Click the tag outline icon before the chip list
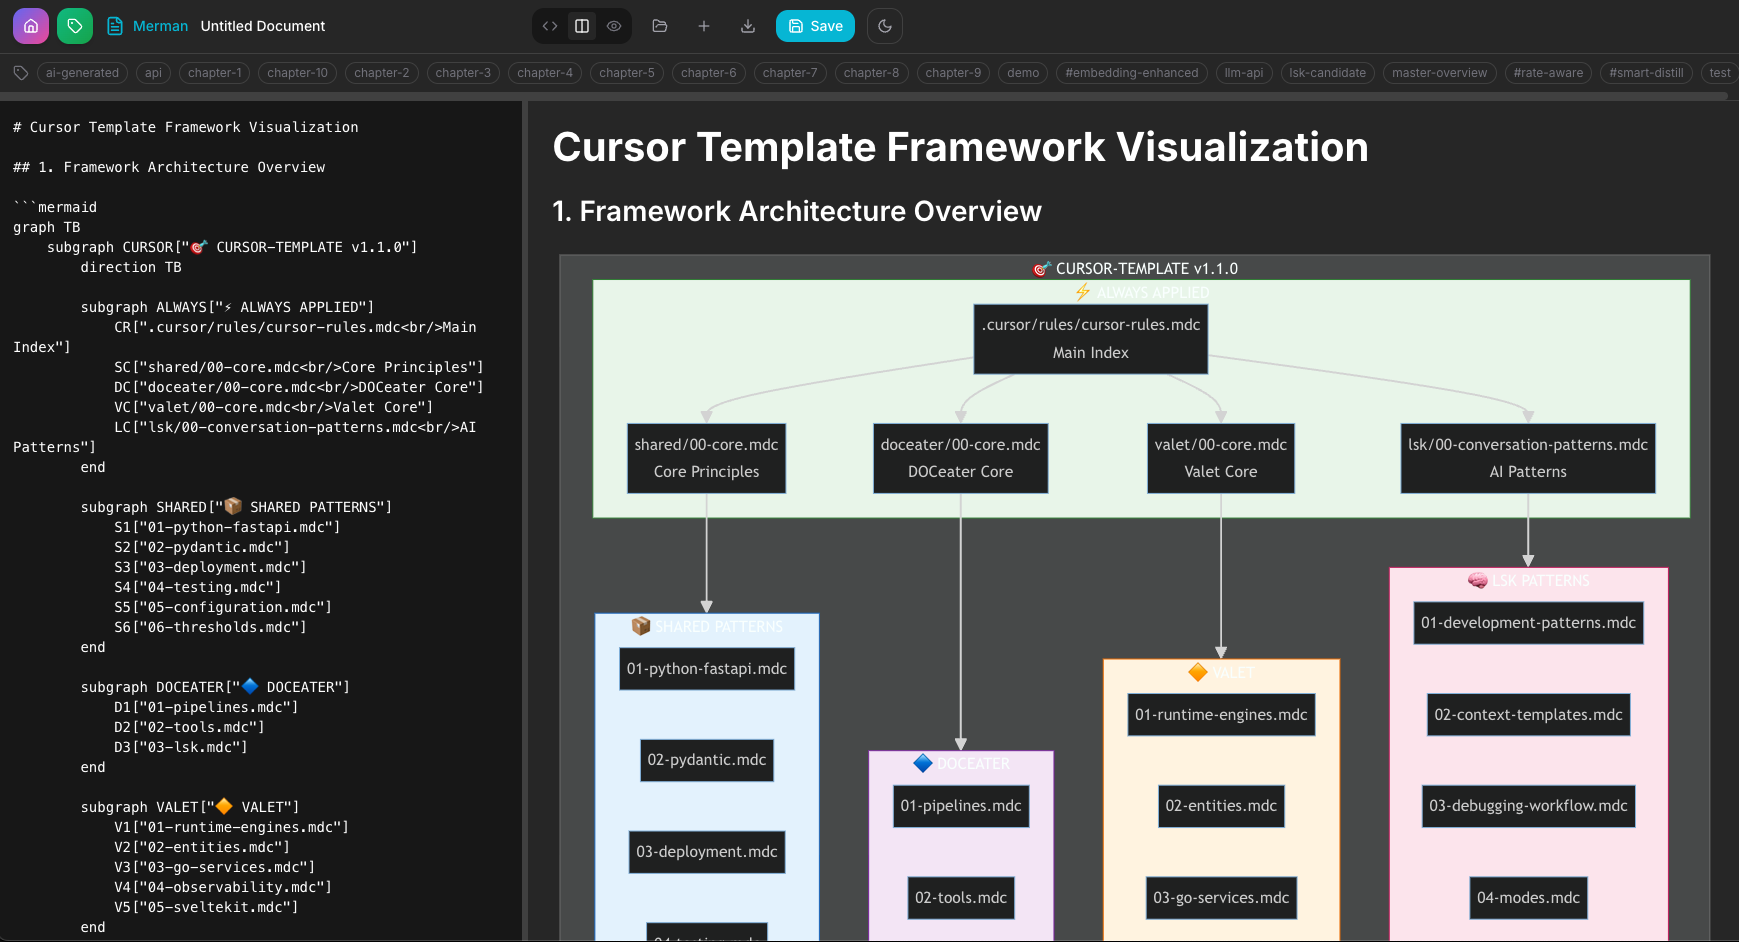 (x=20, y=72)
